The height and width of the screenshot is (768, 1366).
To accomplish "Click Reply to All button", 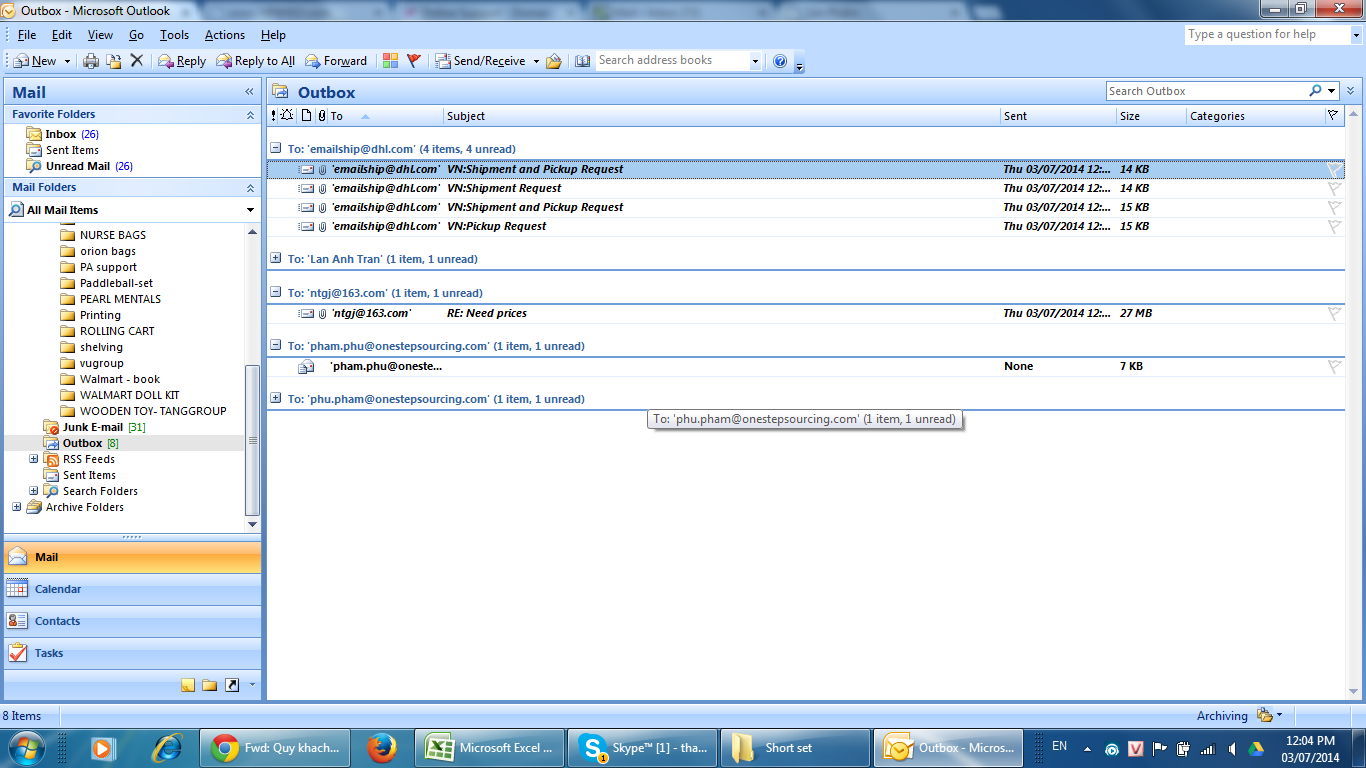I will (255, 61).
